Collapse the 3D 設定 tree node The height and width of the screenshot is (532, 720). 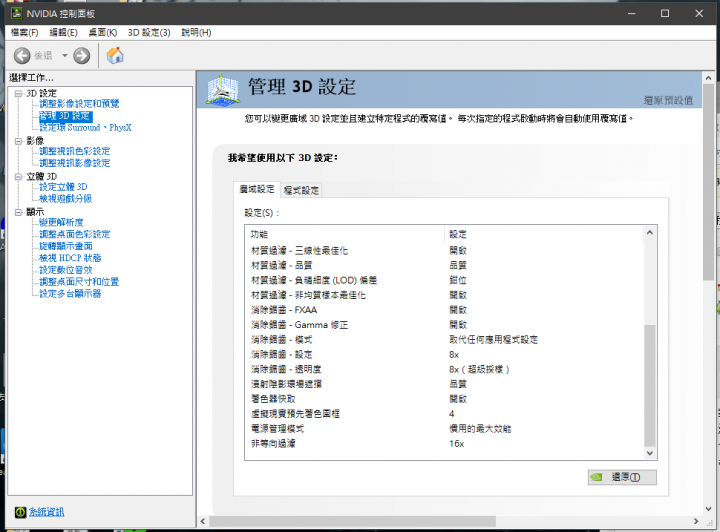click(18, 94)
